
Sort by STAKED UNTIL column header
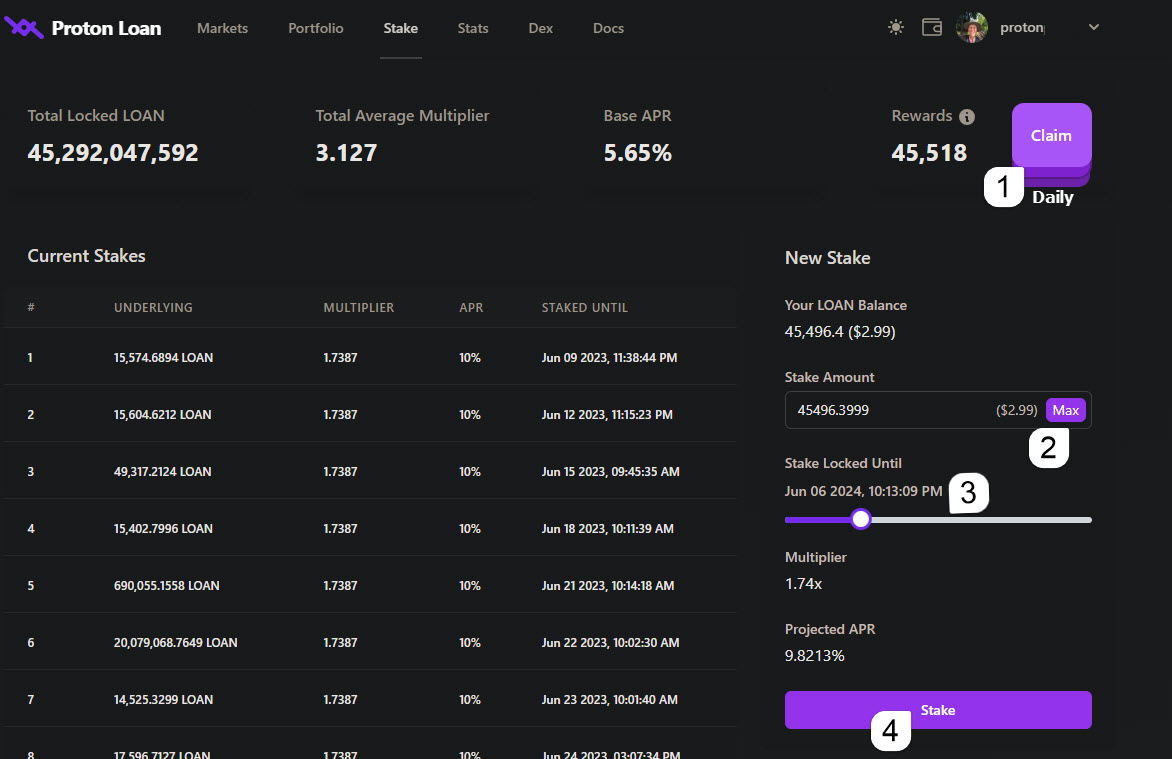coord(585,307)
